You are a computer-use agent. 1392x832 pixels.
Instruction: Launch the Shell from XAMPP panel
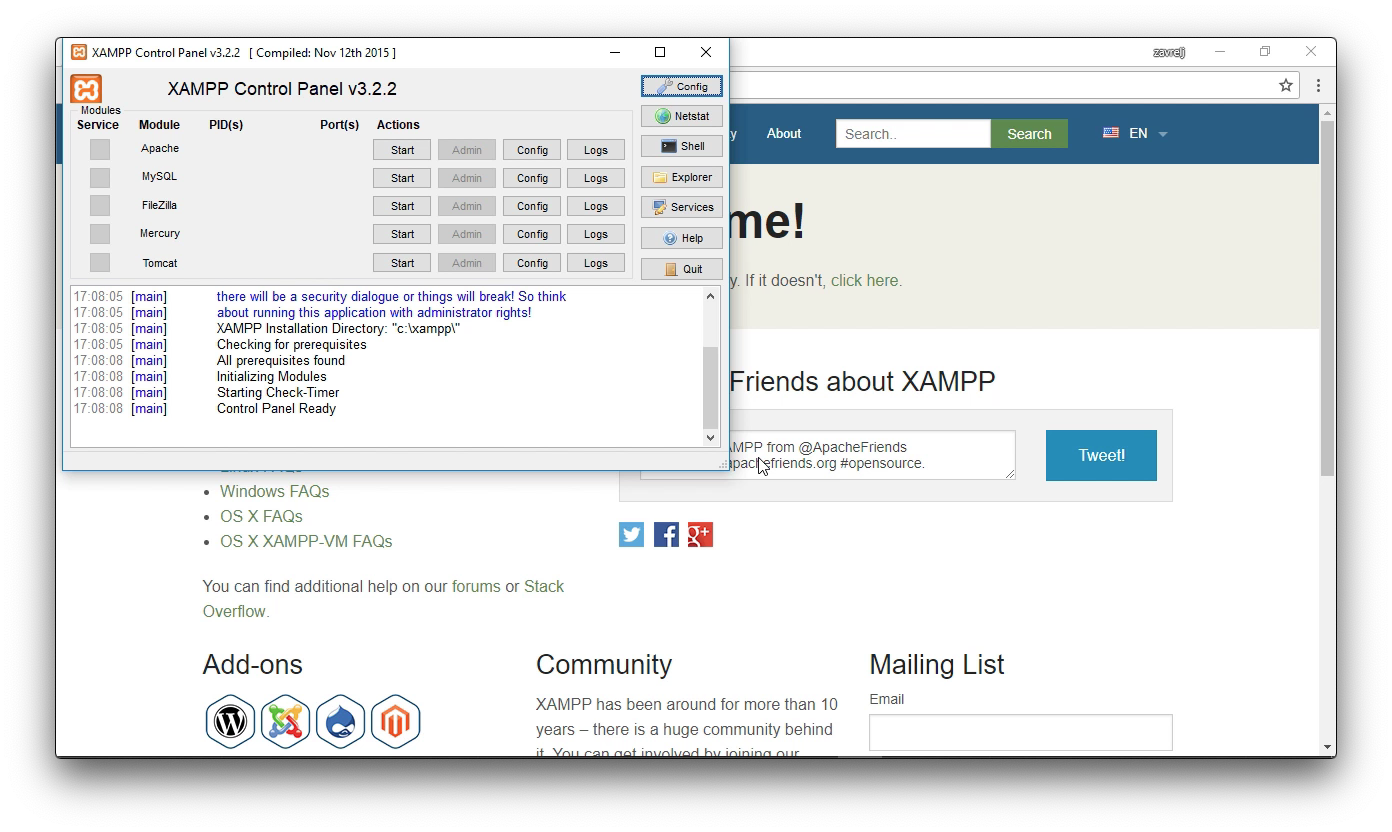click(x=682, y=146)
